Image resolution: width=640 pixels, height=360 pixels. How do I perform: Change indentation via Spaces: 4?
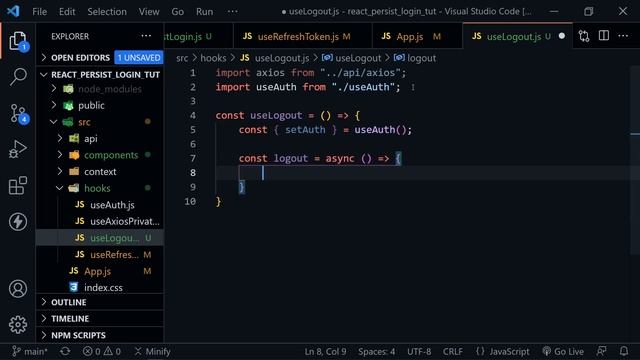376,351
